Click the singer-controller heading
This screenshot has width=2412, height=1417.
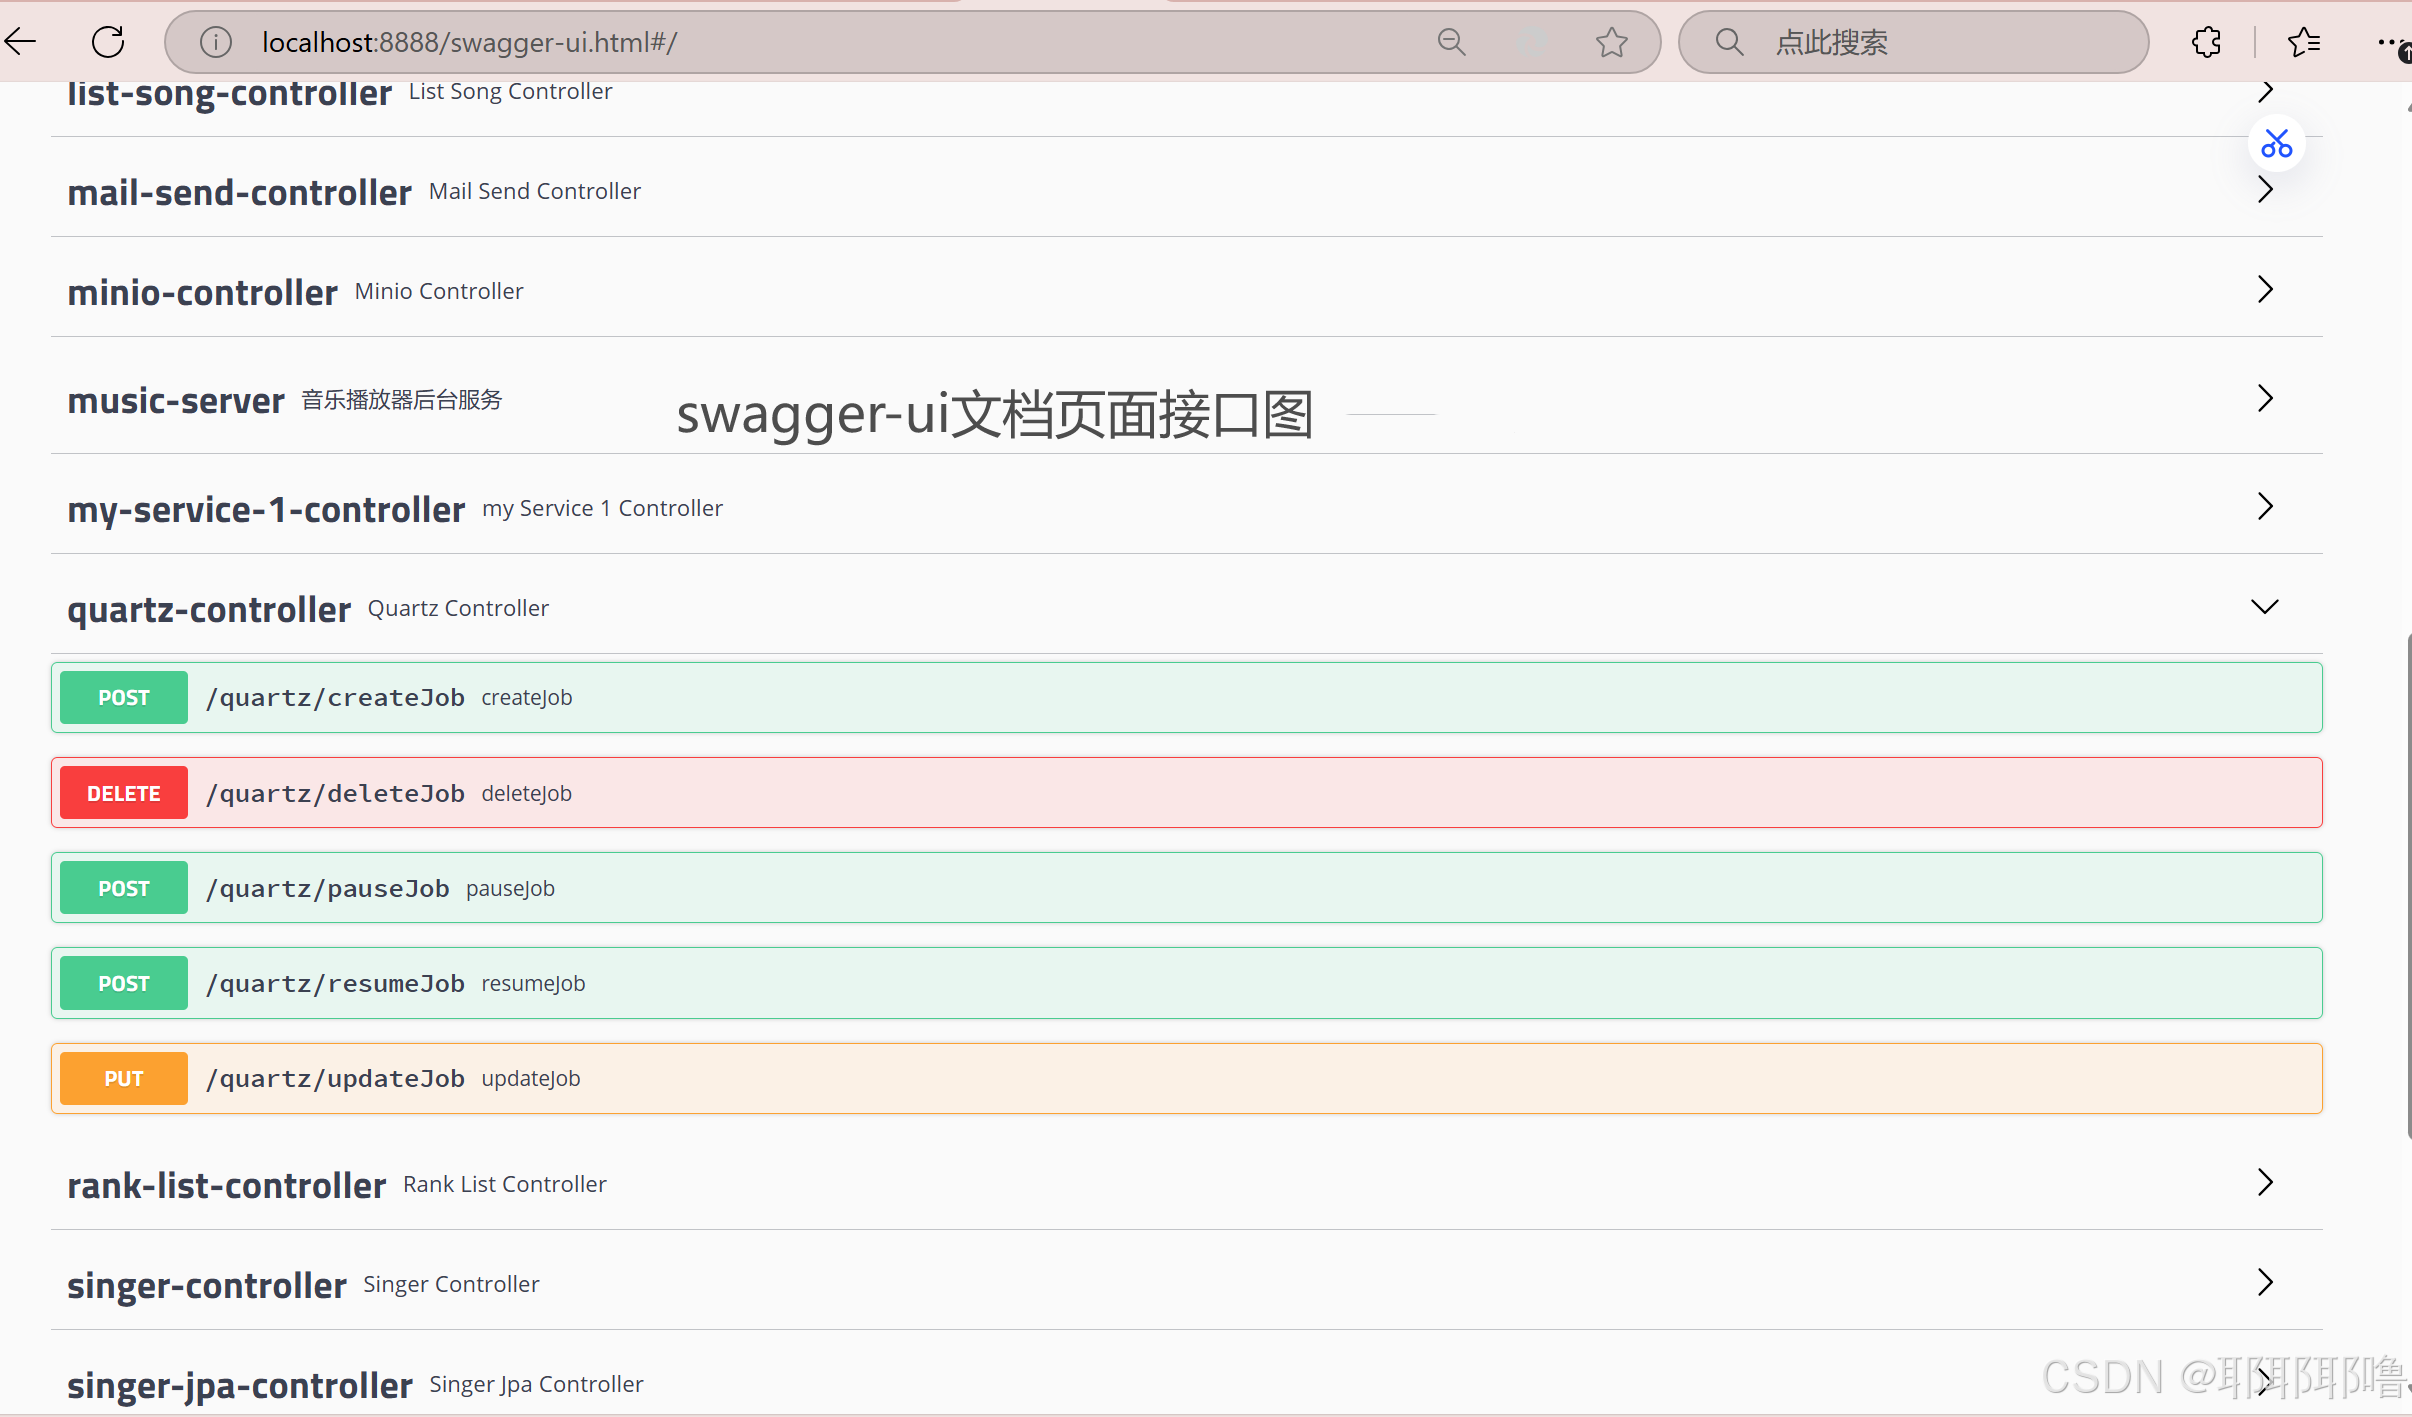(x=207, y=1285)
